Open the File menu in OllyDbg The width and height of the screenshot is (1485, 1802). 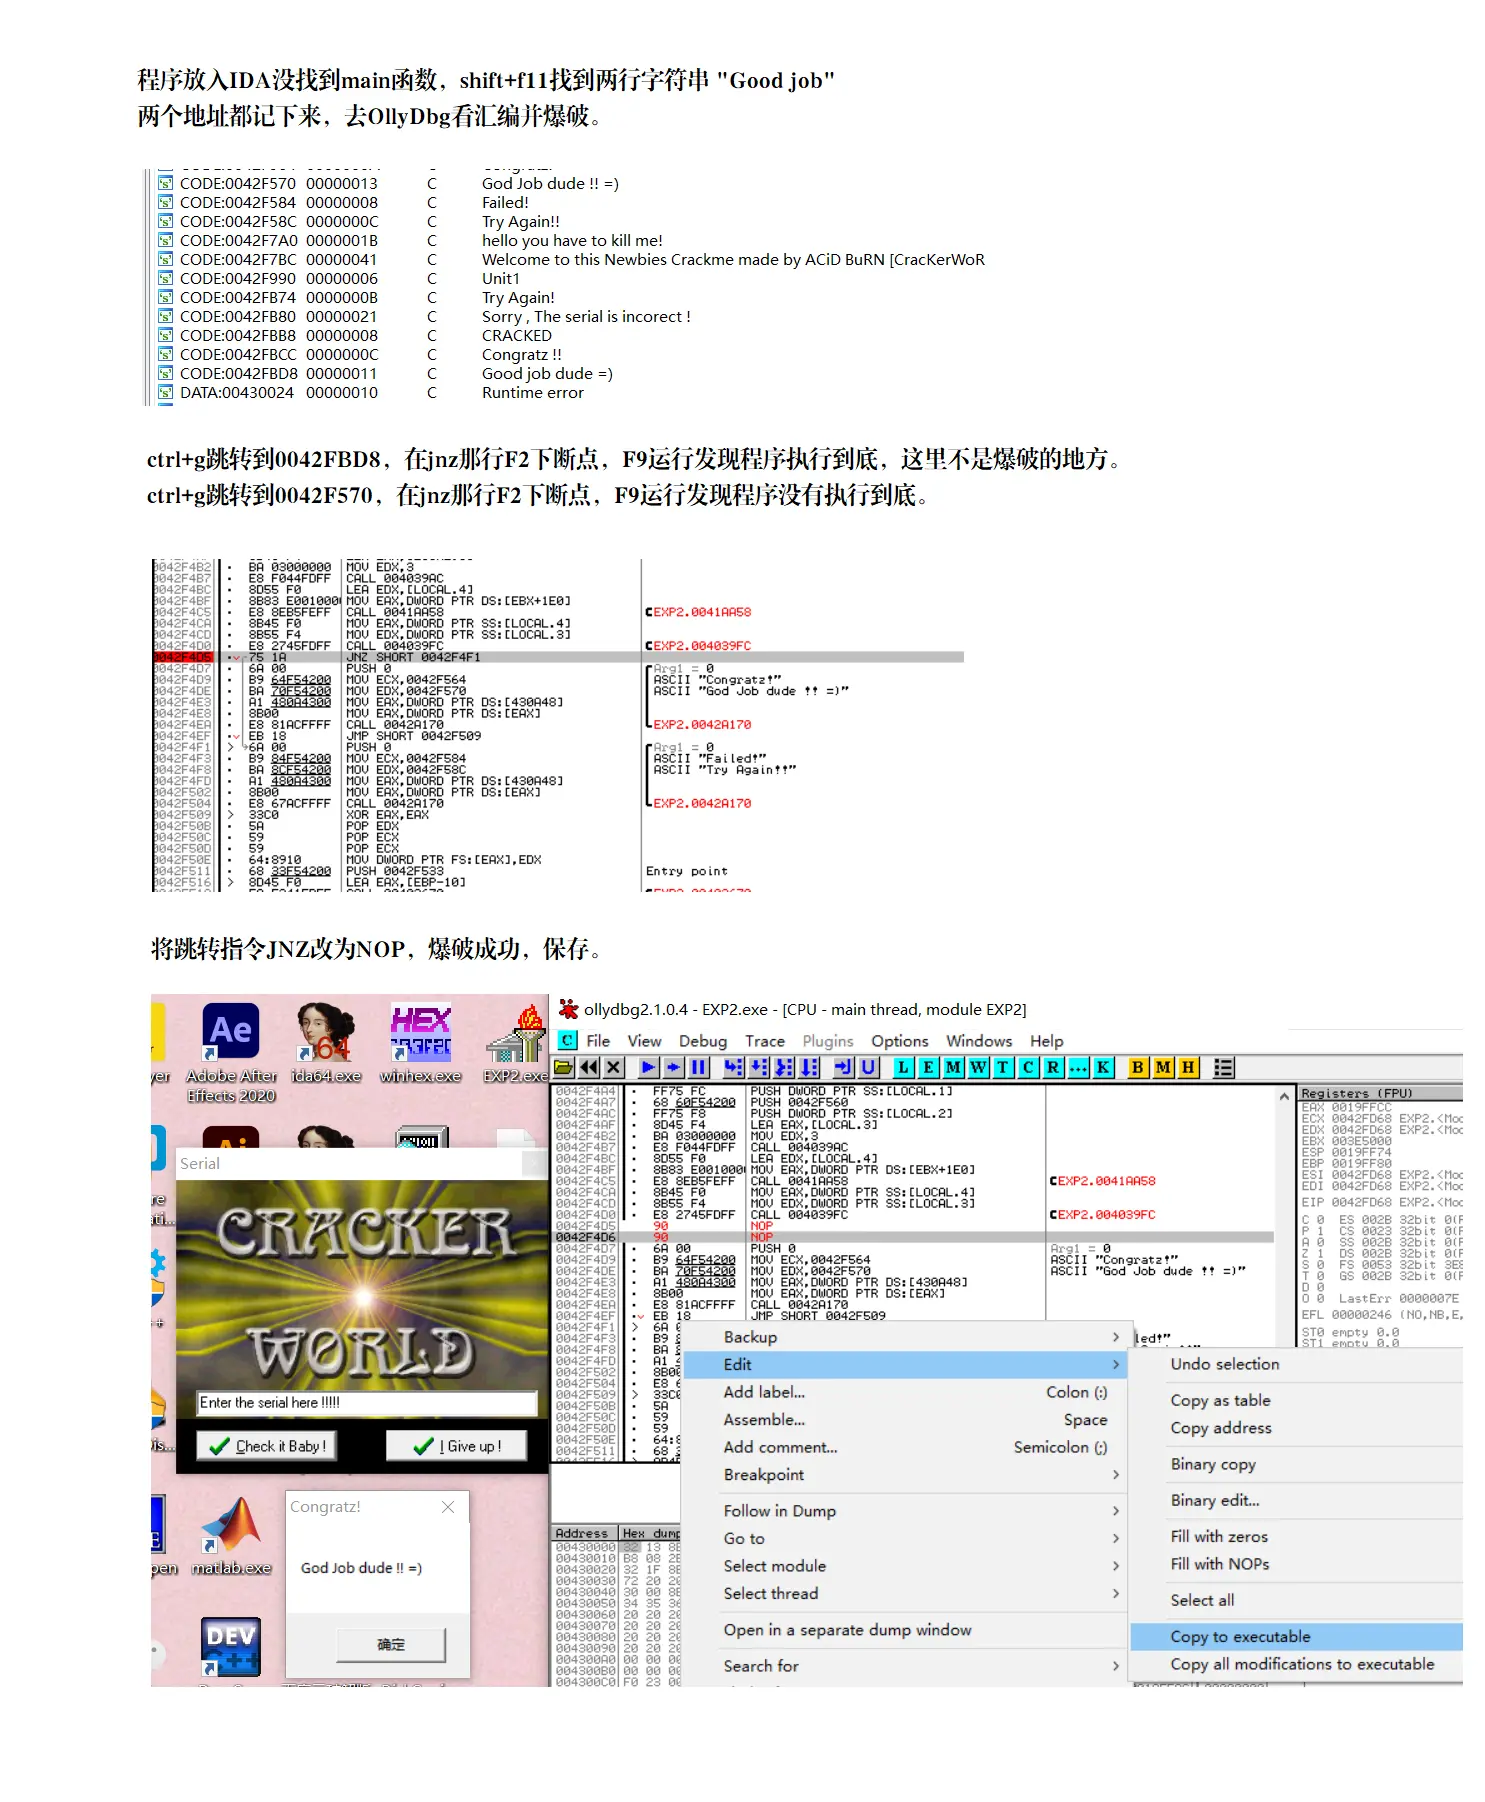pos(598,1041)
